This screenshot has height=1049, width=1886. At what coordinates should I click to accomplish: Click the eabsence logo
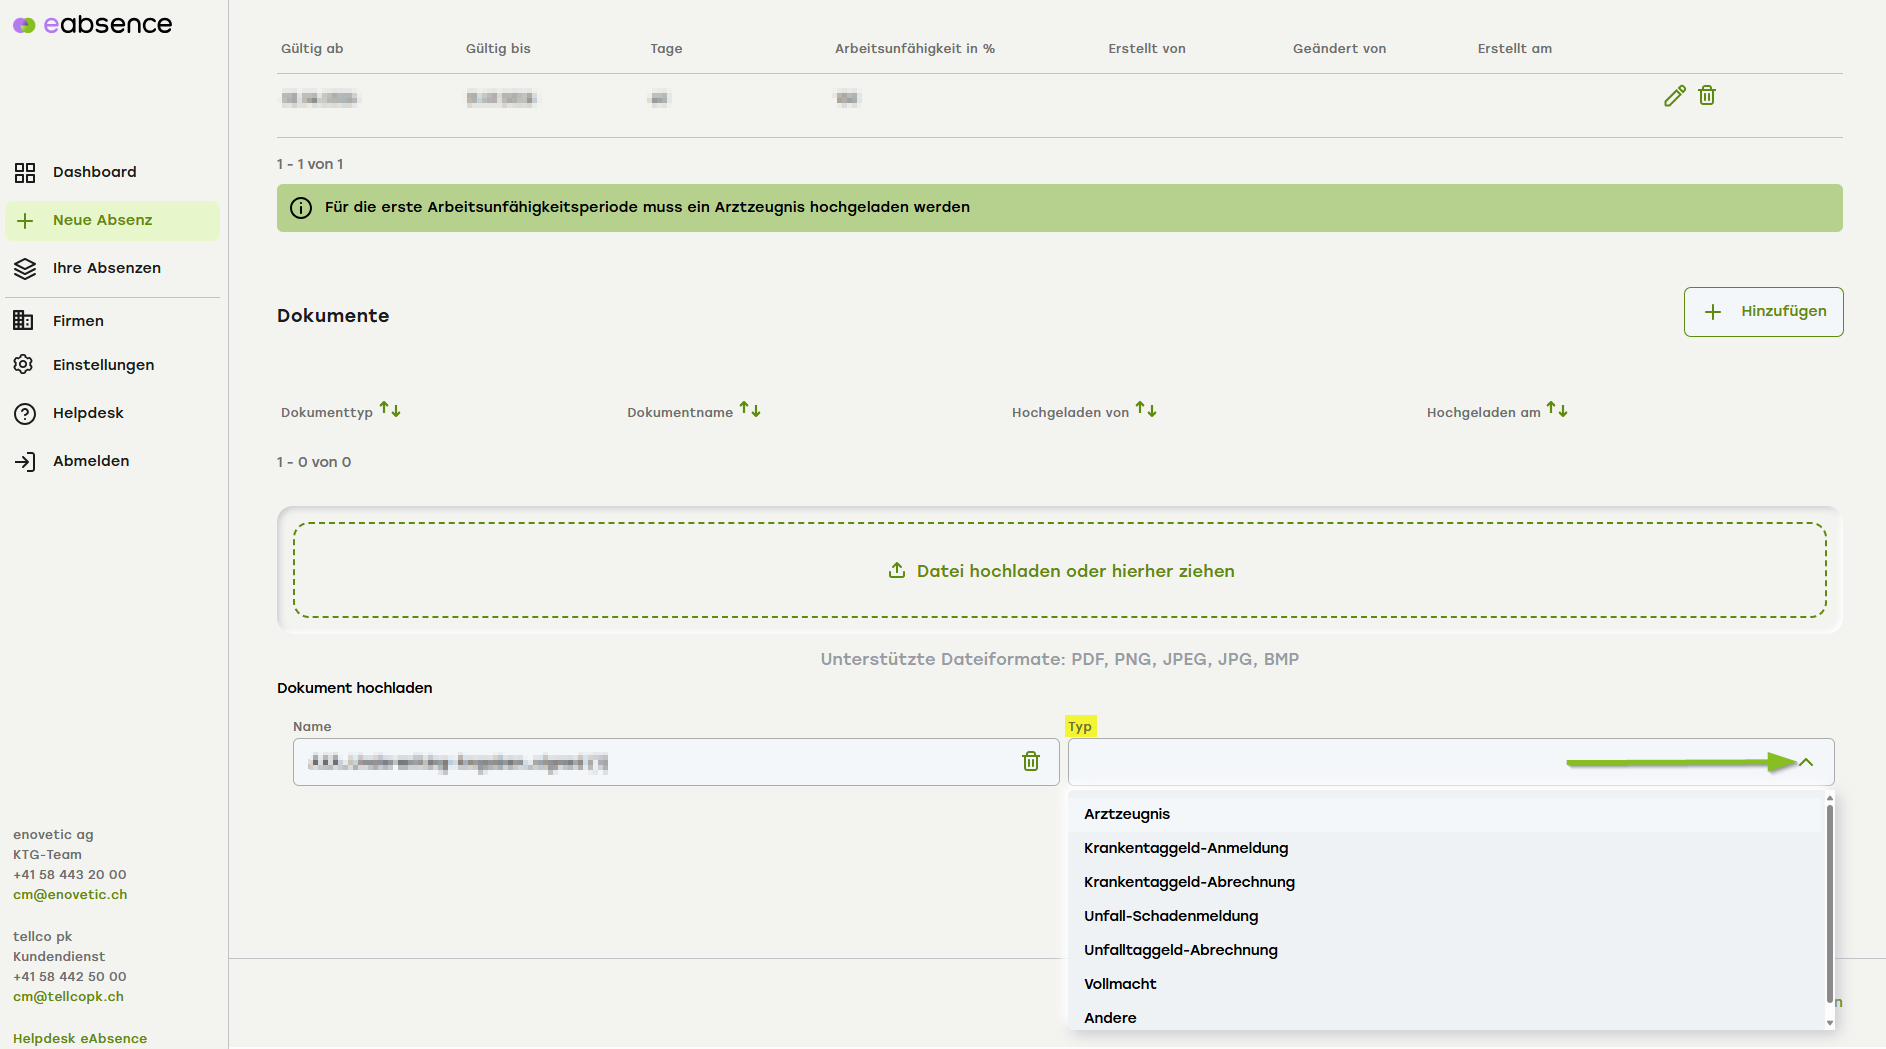[93, 25]
